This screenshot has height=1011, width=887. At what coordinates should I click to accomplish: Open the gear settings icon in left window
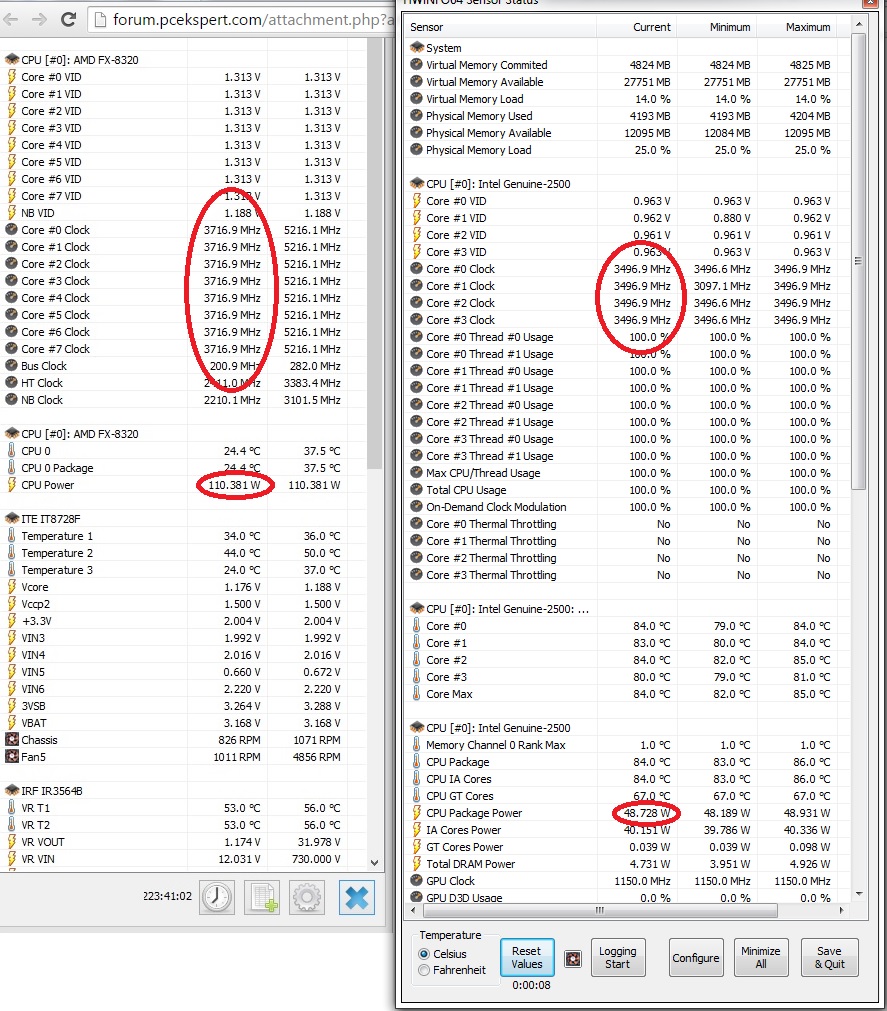307,897
